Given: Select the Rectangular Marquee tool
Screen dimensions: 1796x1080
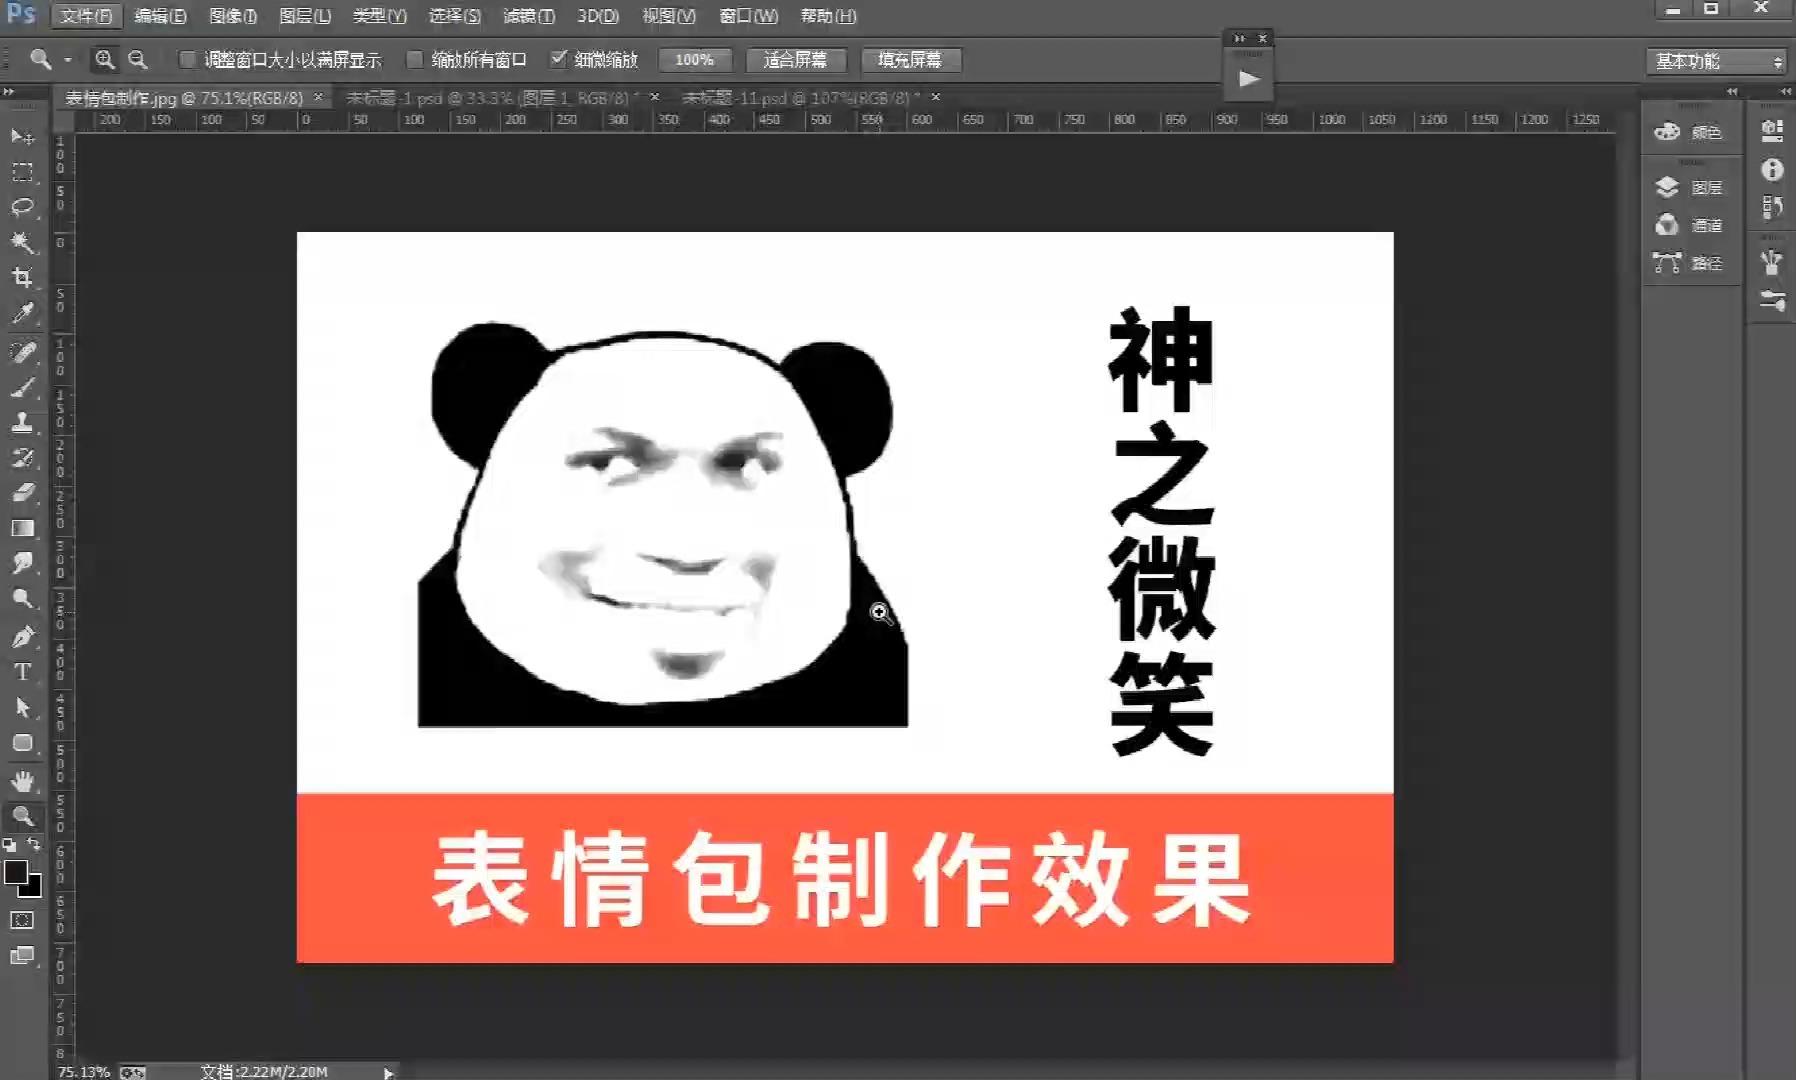Looking at the screenshot, I should point(22,172).
